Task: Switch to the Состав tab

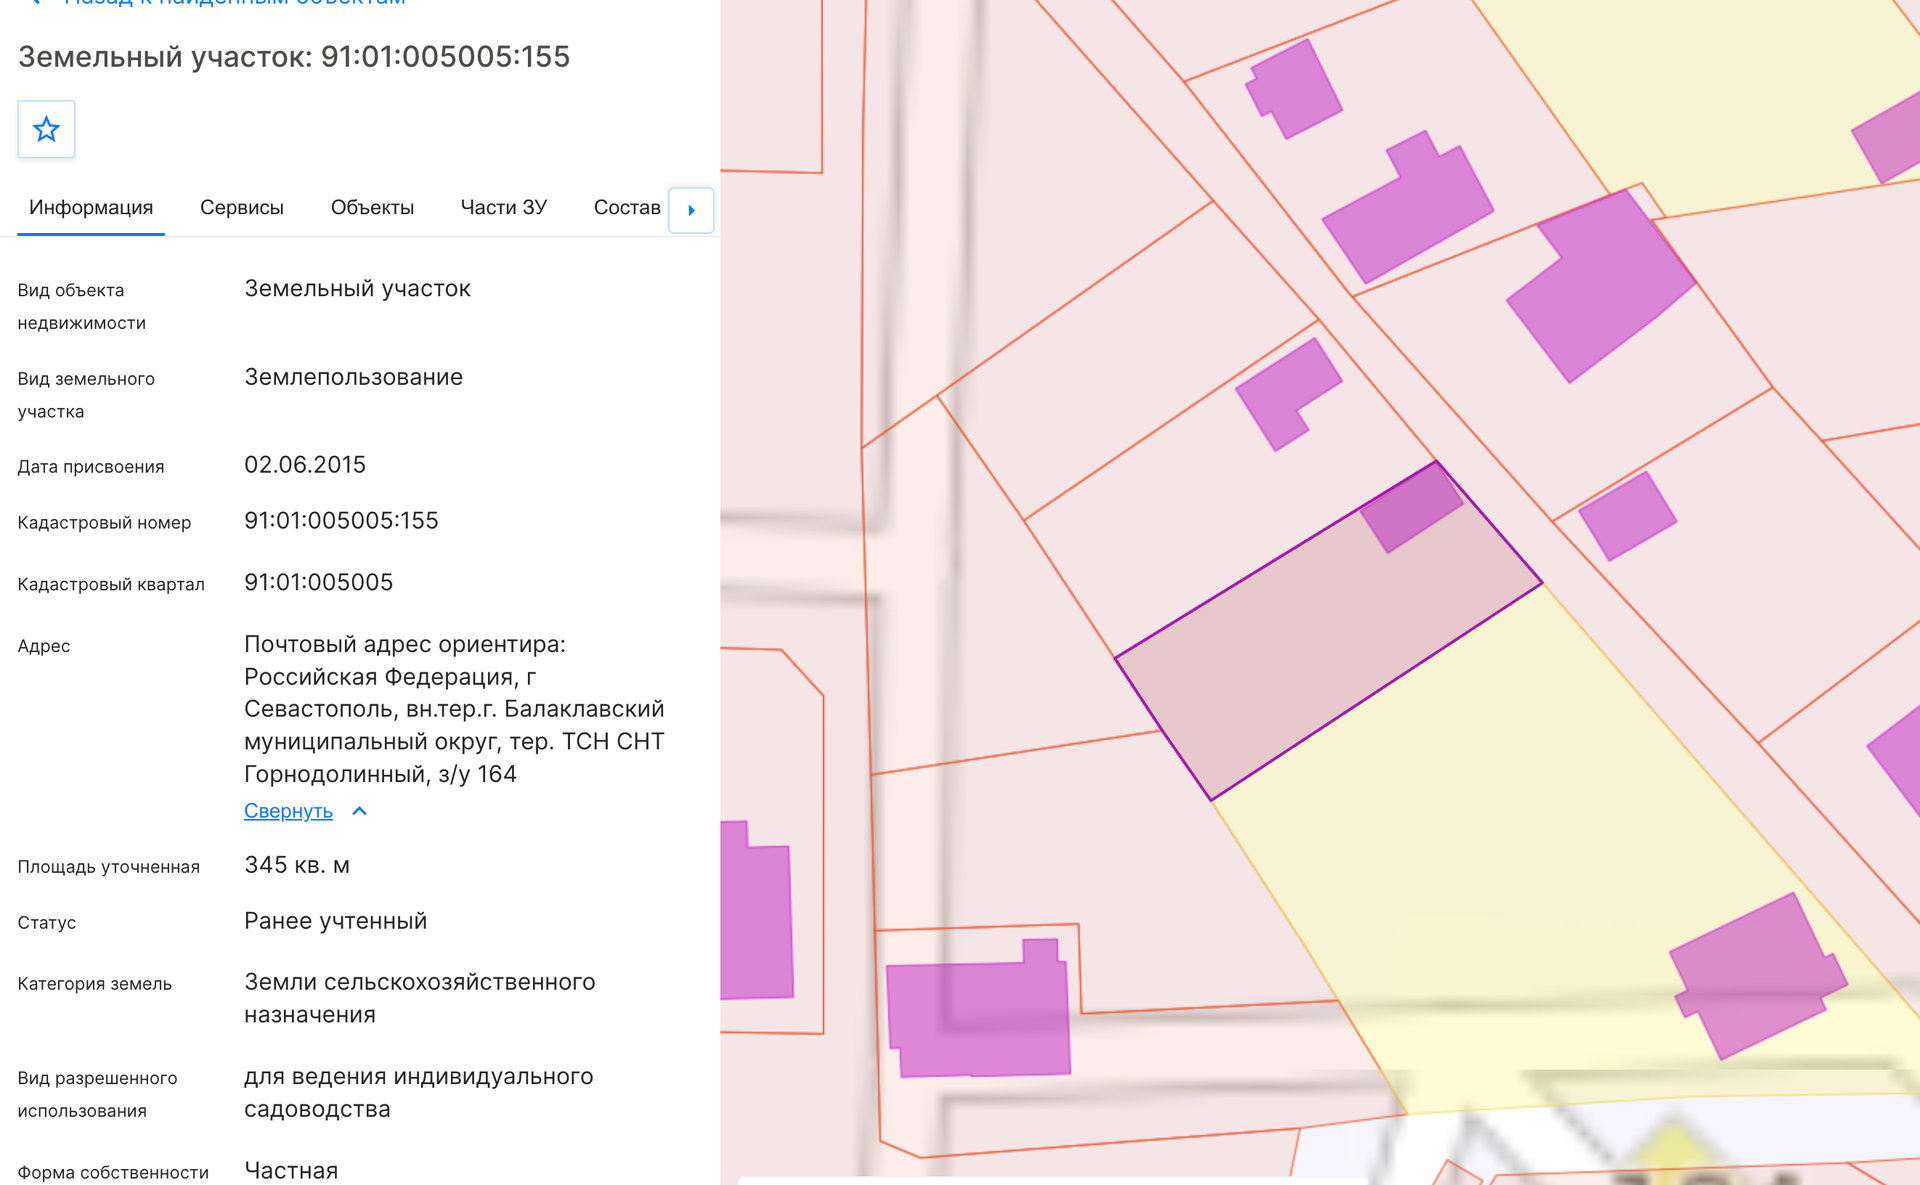Action: [627, 208]
